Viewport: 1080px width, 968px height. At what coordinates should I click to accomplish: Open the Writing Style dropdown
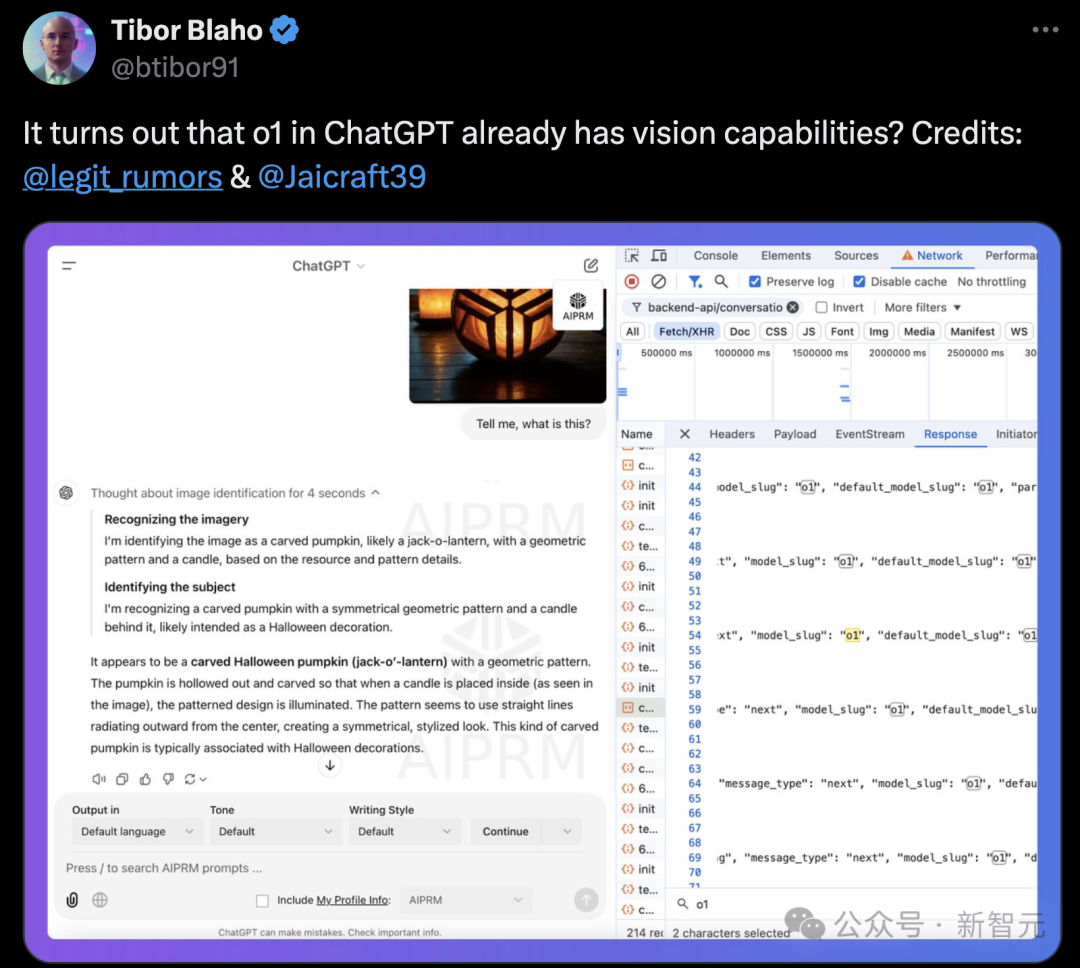pos(404,832)
